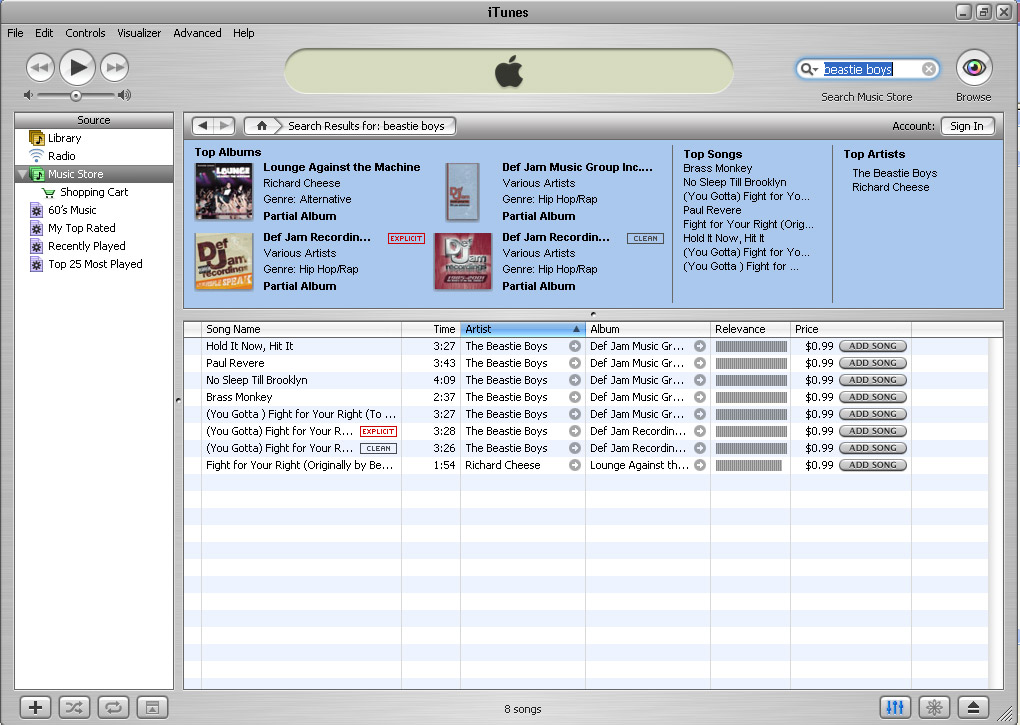The image size is (1020, 725).
Task: Go back in the Music Store
Action: coord(204,125)
